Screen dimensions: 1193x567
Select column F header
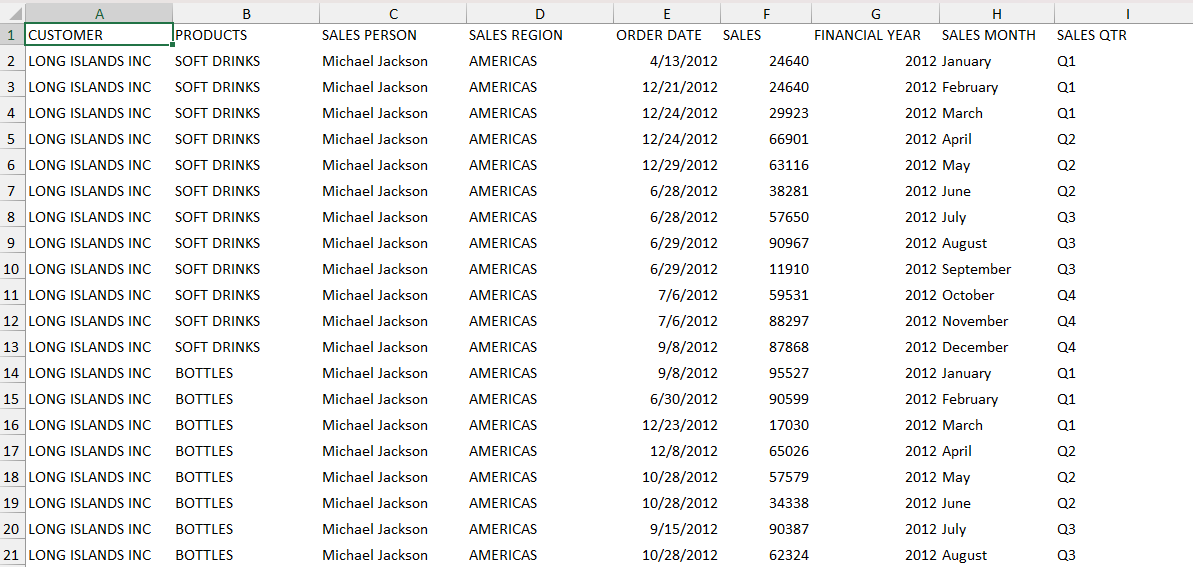pyautogui.click(x=765, y=13)
